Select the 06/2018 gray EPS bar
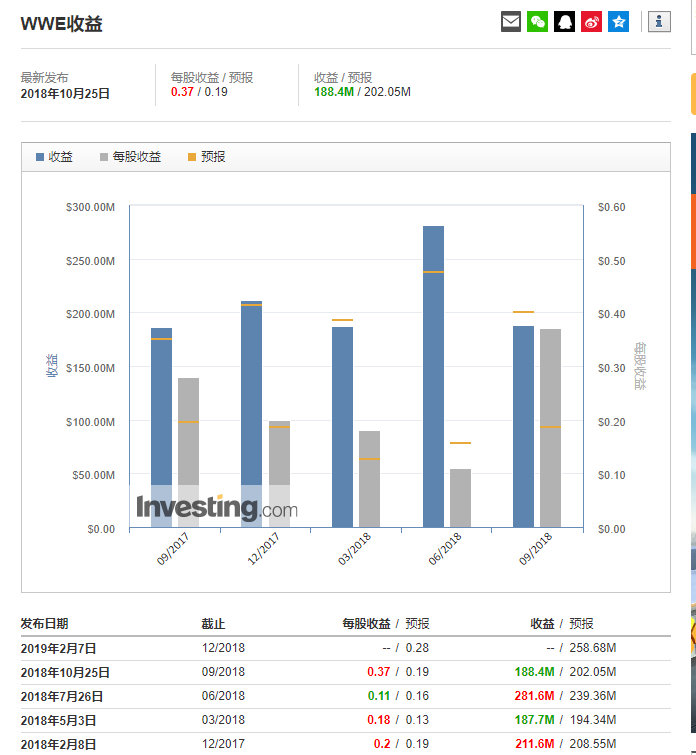Image resolution: width=696 pixels, height=755 pixels. click(x=460, y=498)
